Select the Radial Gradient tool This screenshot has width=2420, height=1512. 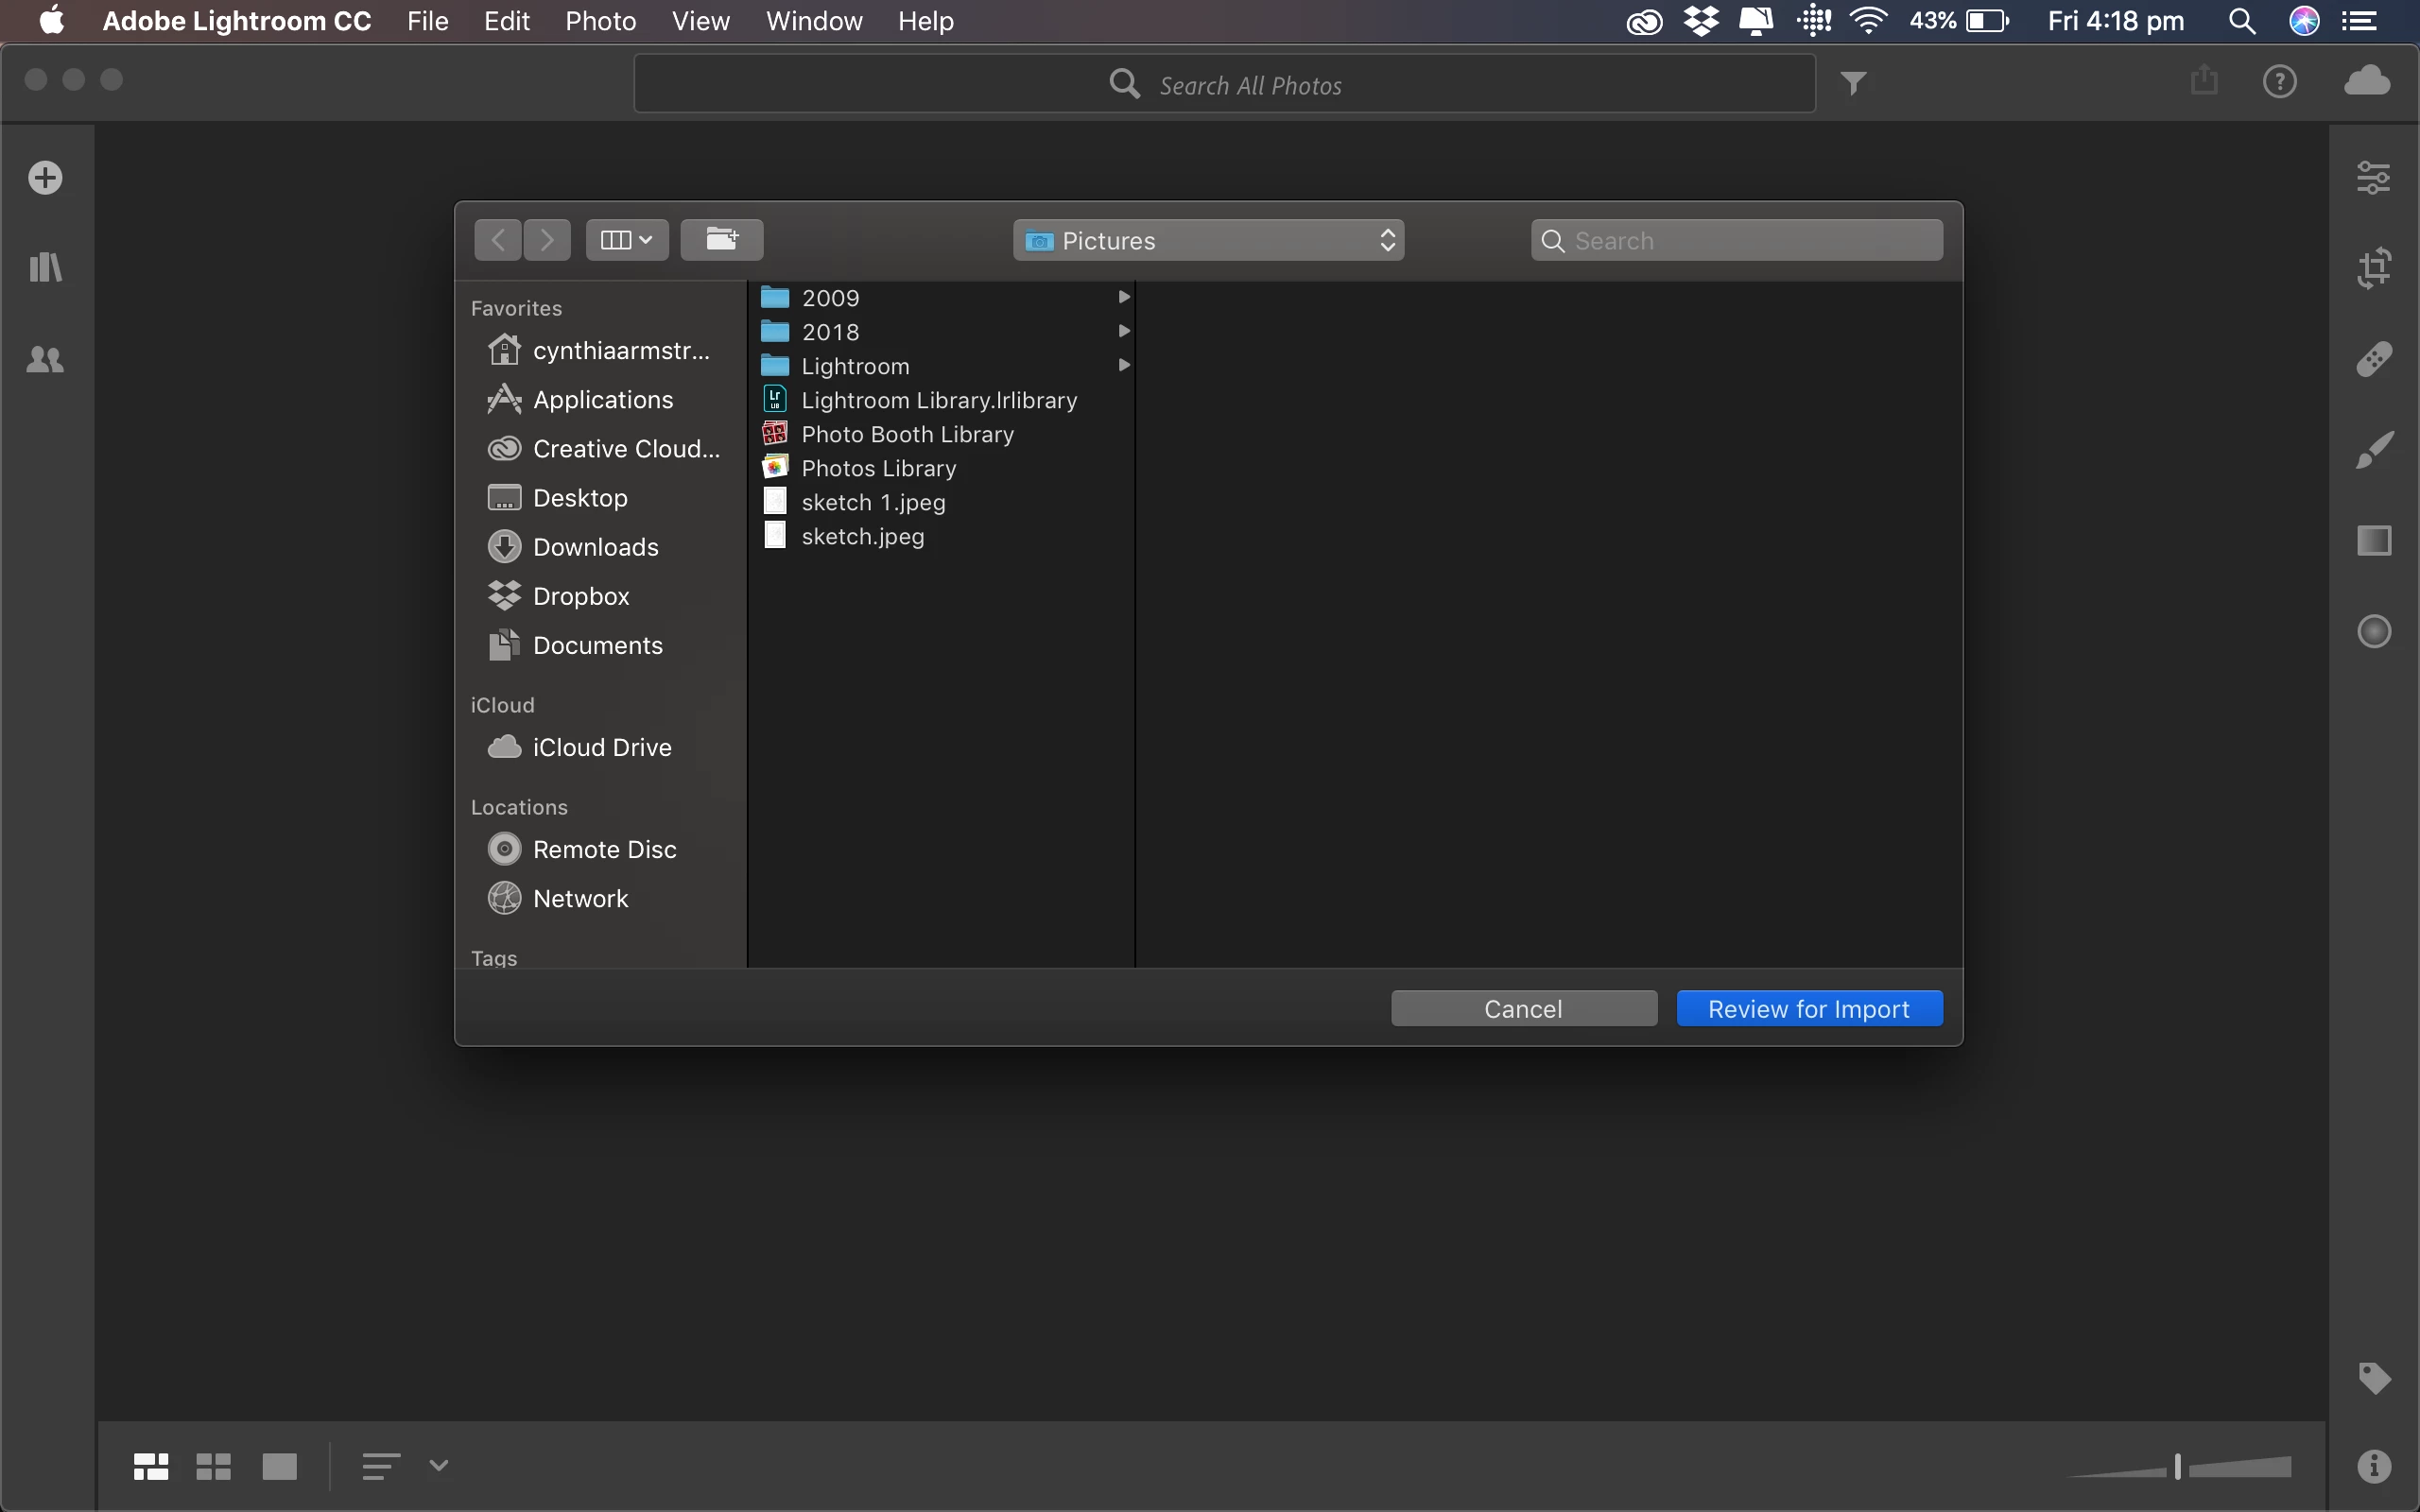click(x=2374, y=631)
